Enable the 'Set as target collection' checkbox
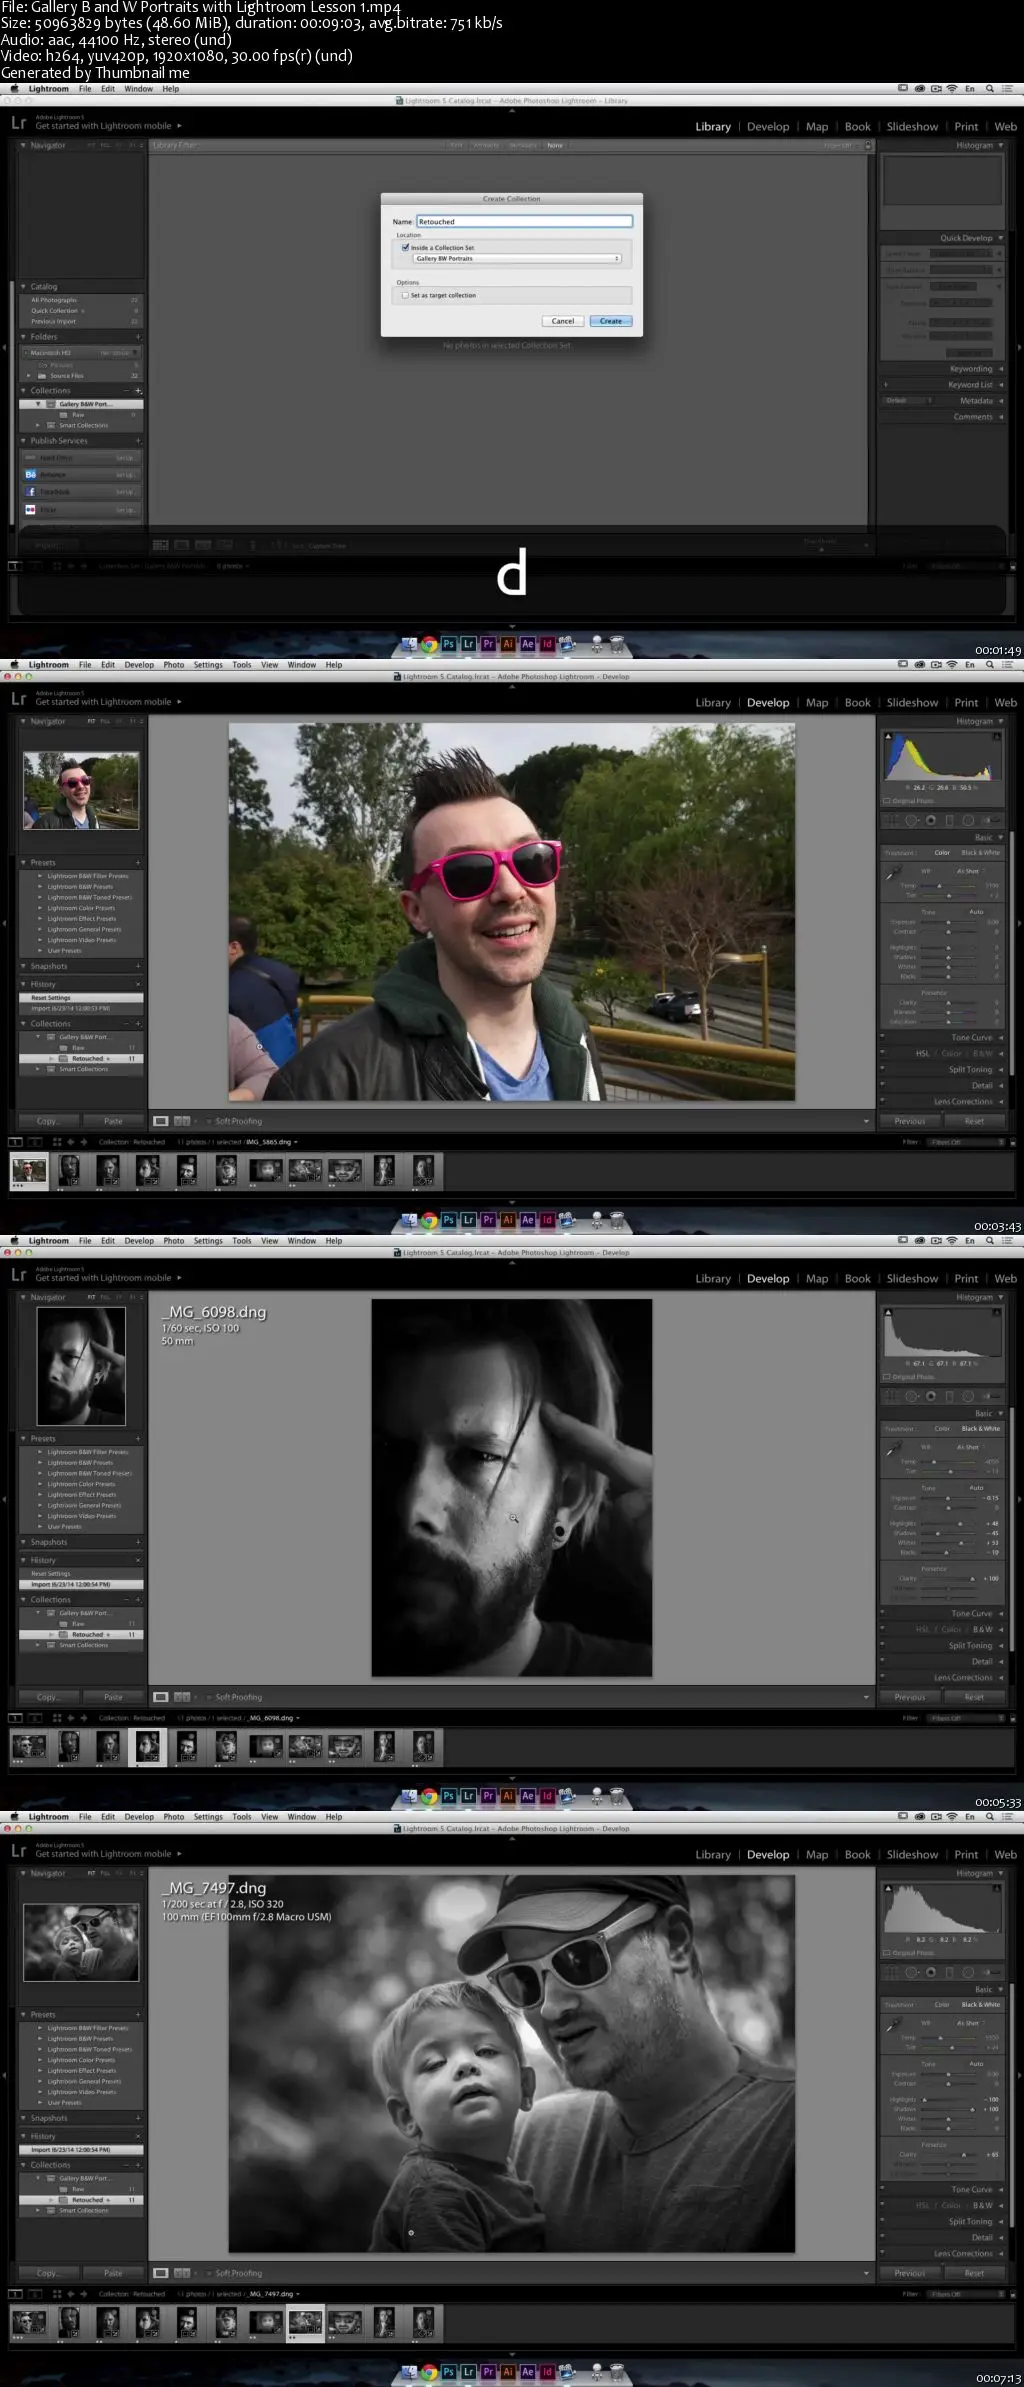The image size is (1024, 2387). point(405,295)
